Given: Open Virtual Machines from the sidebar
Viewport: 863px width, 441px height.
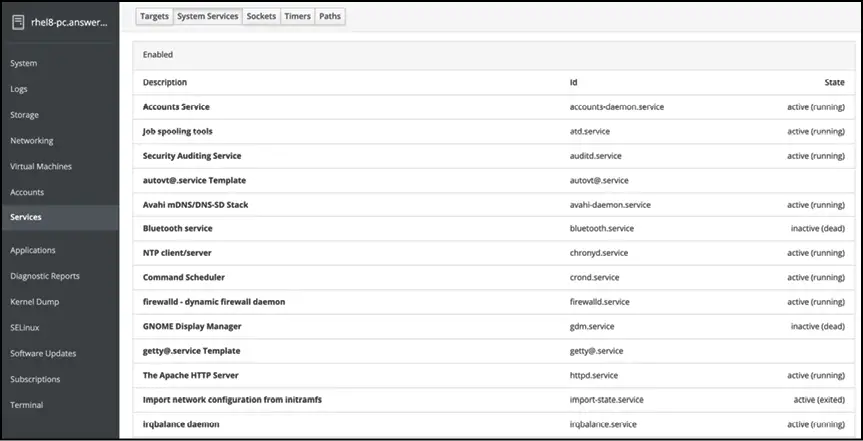Looking at the screenshot, I should [41, 166].
